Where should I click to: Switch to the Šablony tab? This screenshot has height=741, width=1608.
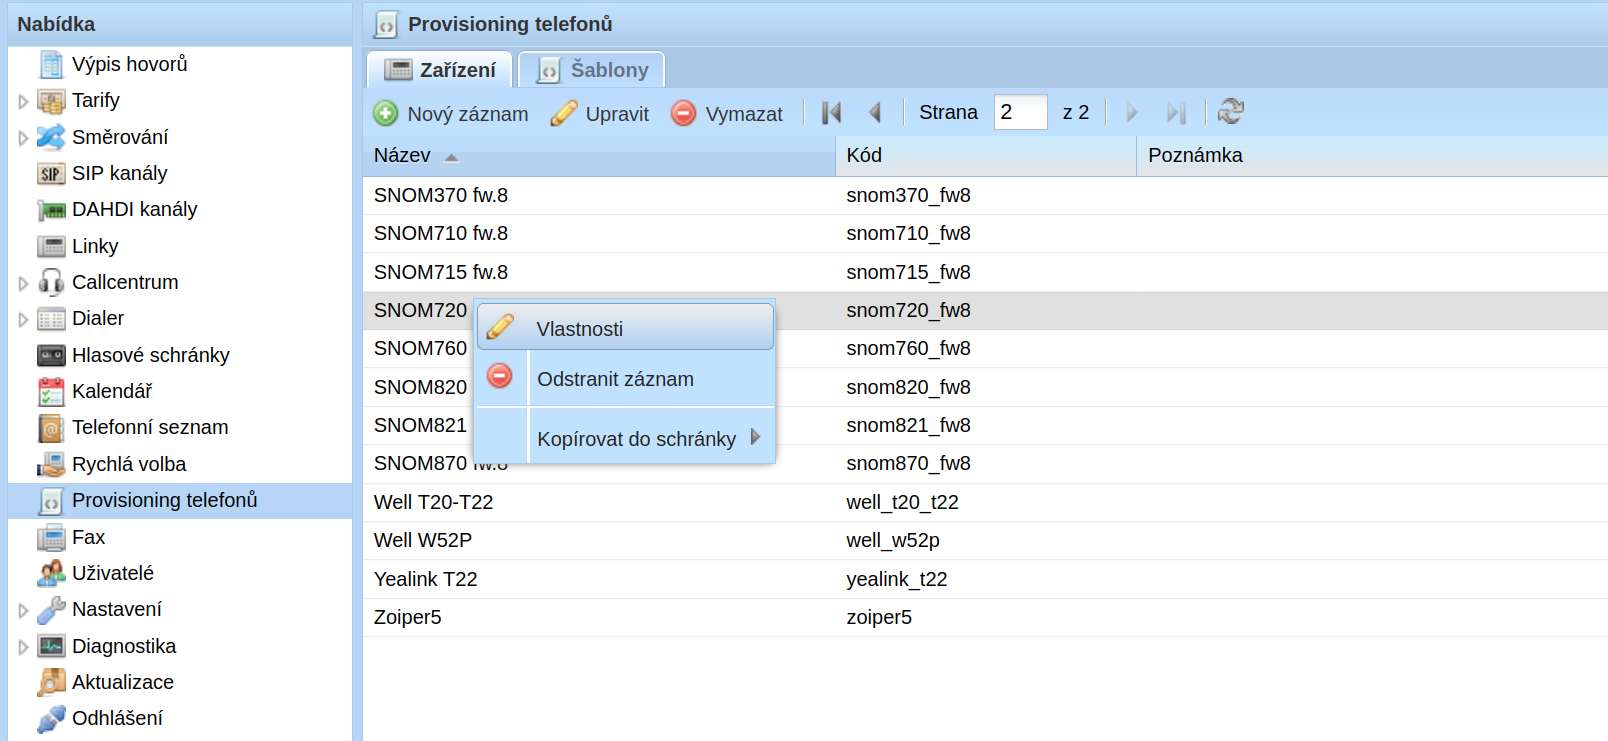tap(592, 70)
